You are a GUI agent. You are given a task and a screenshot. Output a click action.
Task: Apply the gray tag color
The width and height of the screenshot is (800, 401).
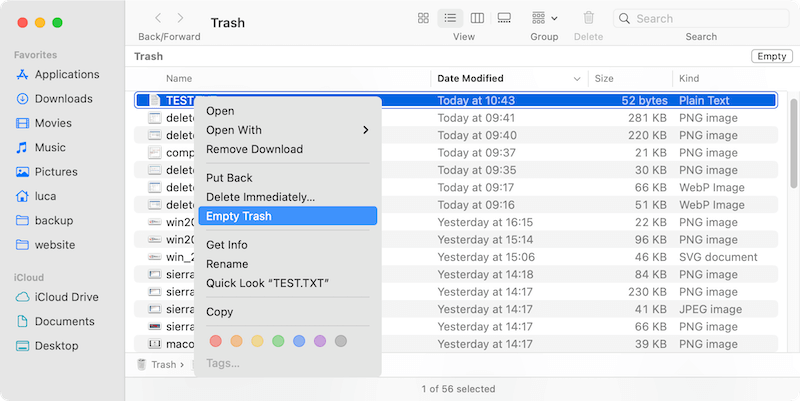341,341
